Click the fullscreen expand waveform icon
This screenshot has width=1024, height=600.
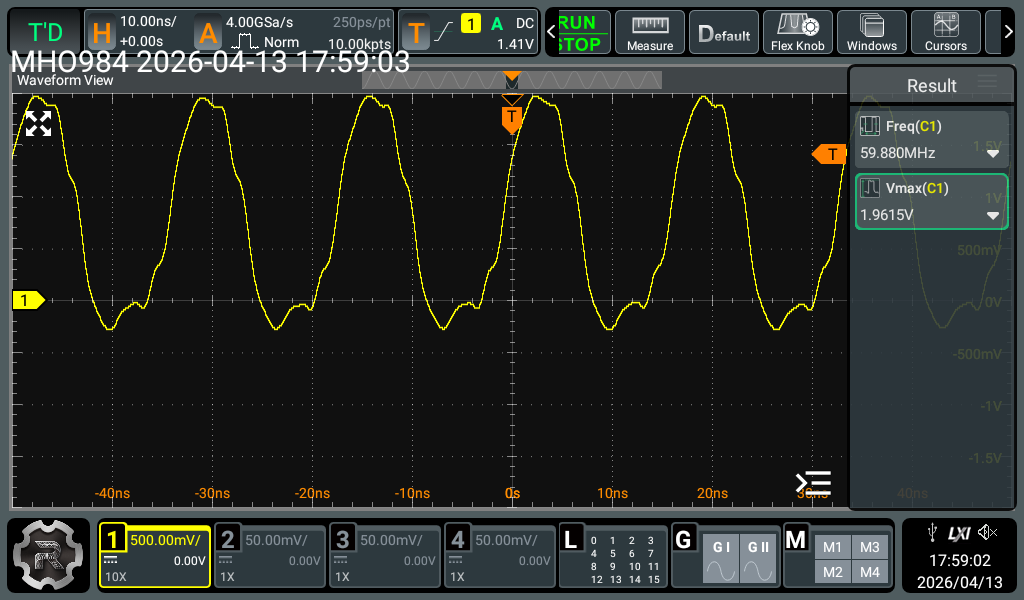click(x=38, y=124)
